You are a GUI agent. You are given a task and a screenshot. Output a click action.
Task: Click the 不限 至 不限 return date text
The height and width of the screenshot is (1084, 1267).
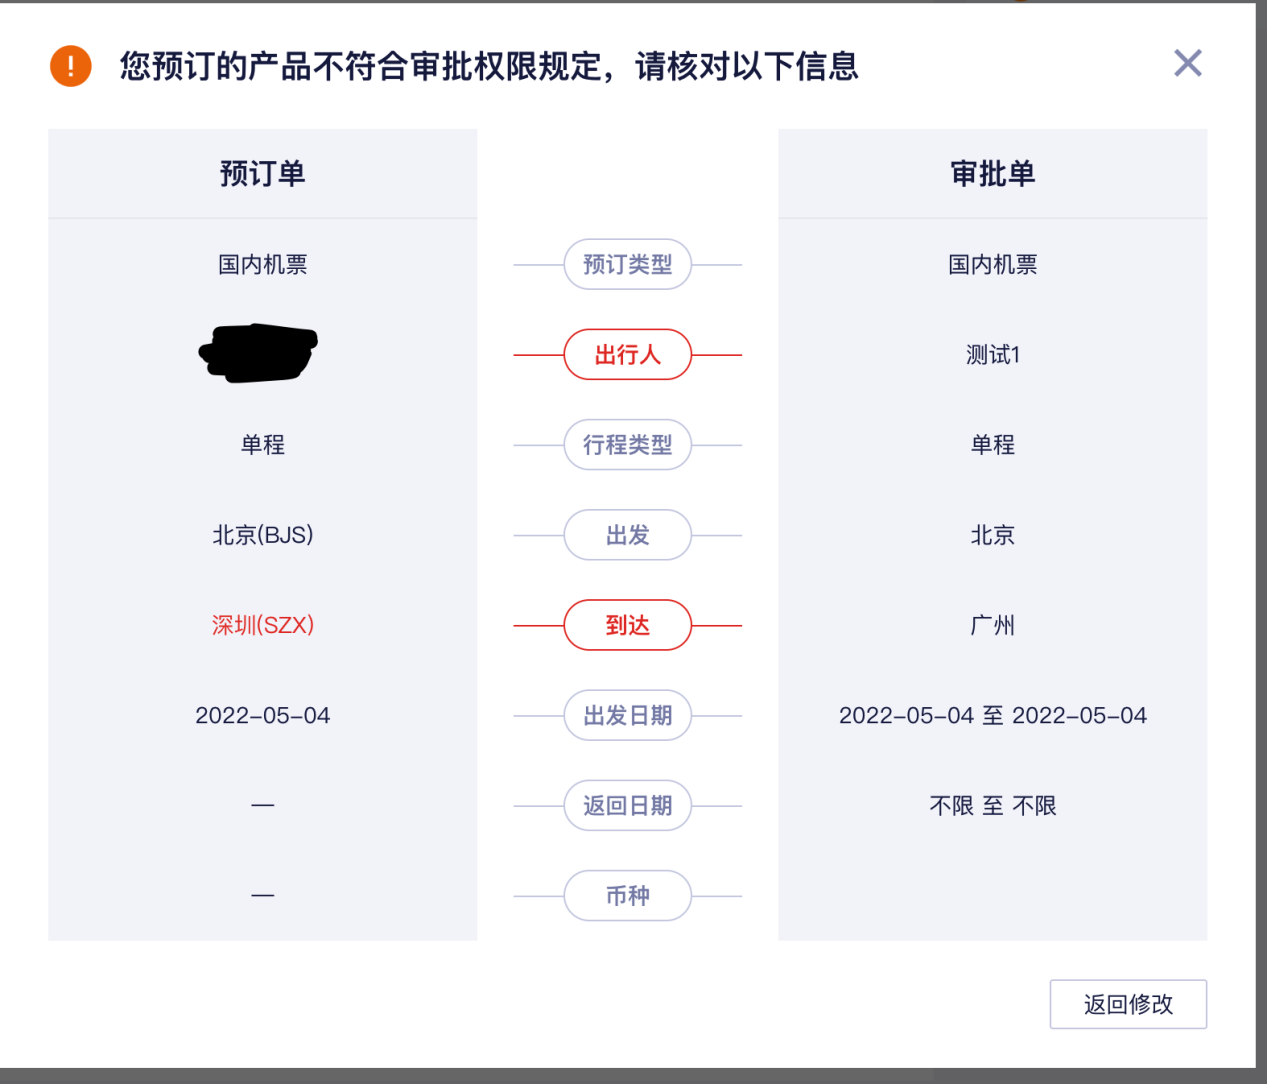(x=992, y=806)
